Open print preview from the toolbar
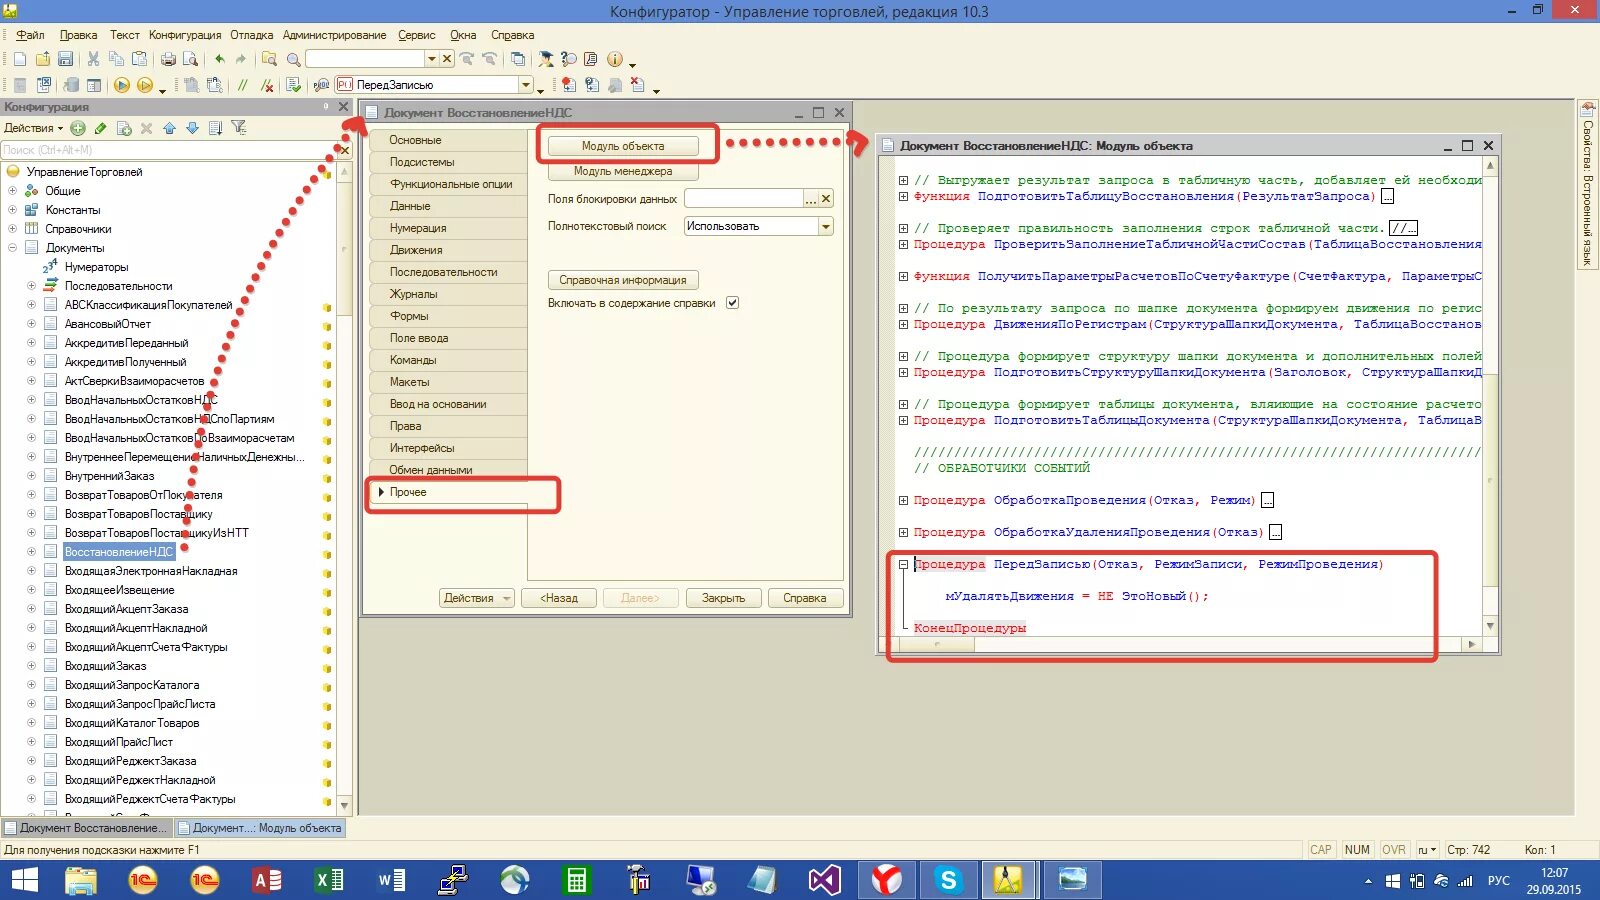 click(190, 59)
